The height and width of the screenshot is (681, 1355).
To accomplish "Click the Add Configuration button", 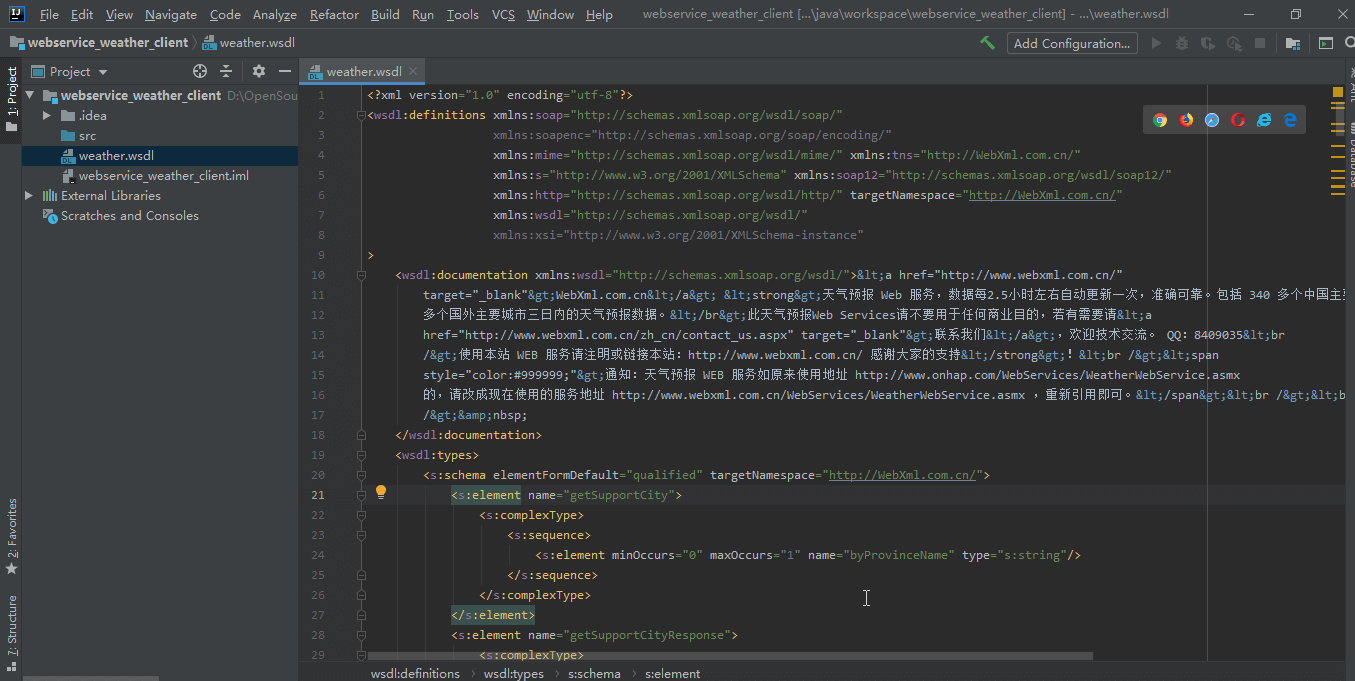I will pos(1071,43).
